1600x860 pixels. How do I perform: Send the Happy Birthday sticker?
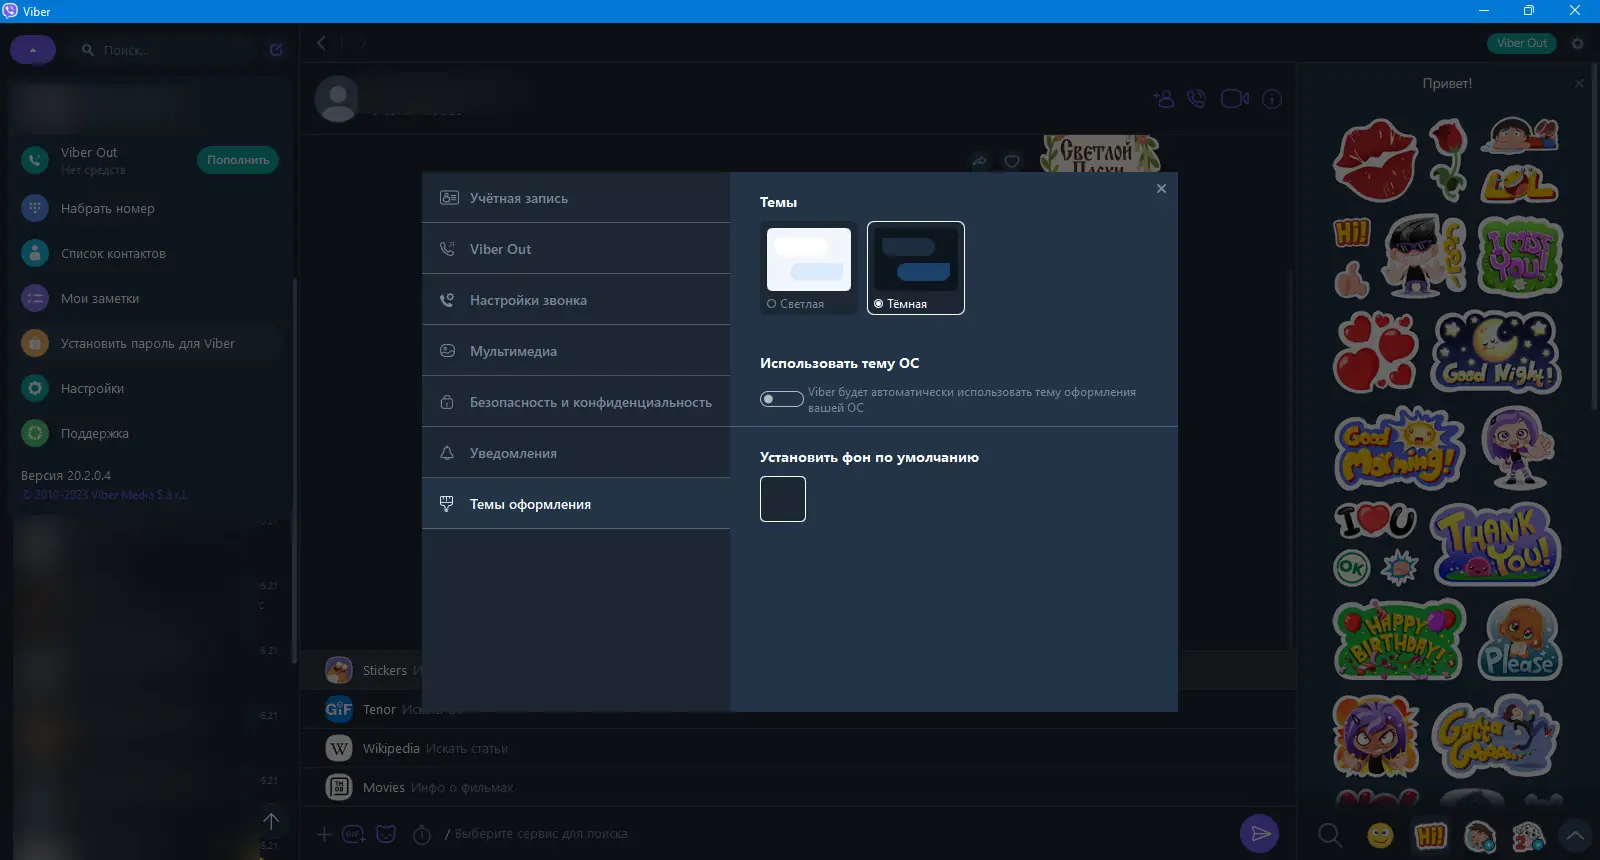[x=1398, y=640]
